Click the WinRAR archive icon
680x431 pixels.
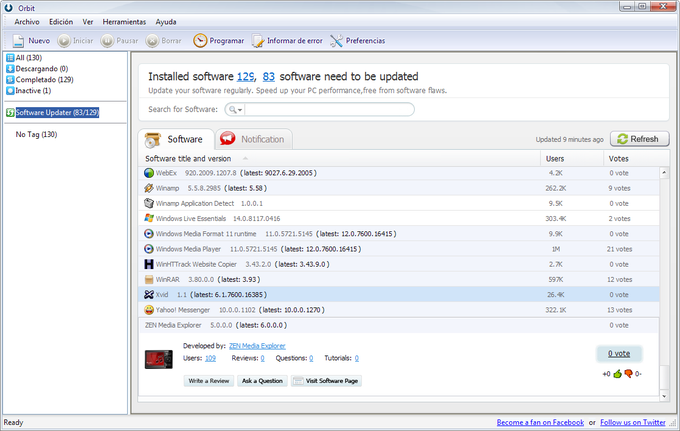[149, 279]
